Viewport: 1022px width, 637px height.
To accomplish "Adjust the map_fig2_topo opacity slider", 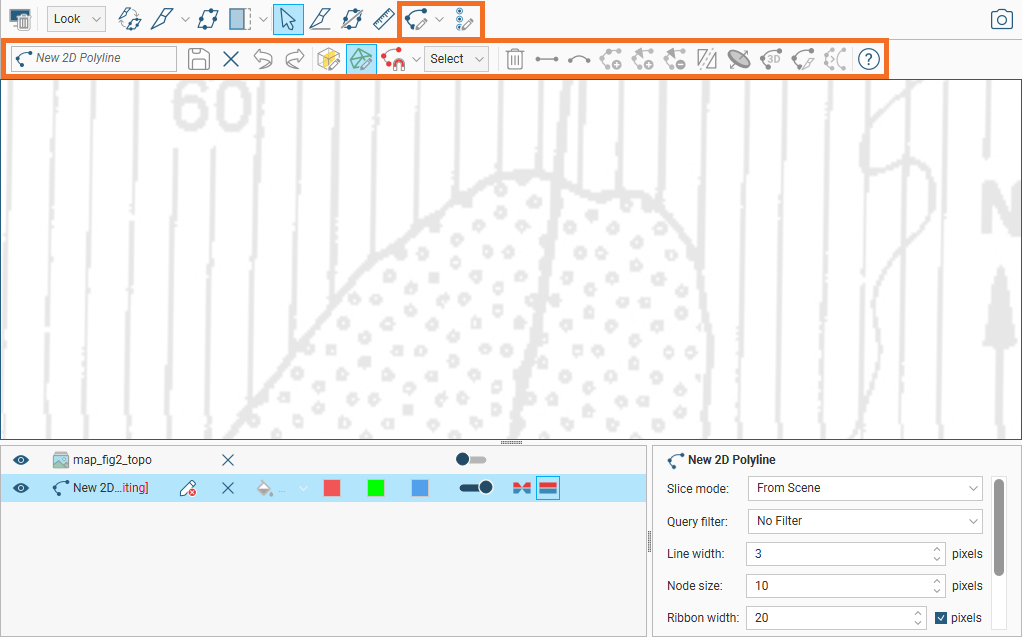I will (470, 460).
